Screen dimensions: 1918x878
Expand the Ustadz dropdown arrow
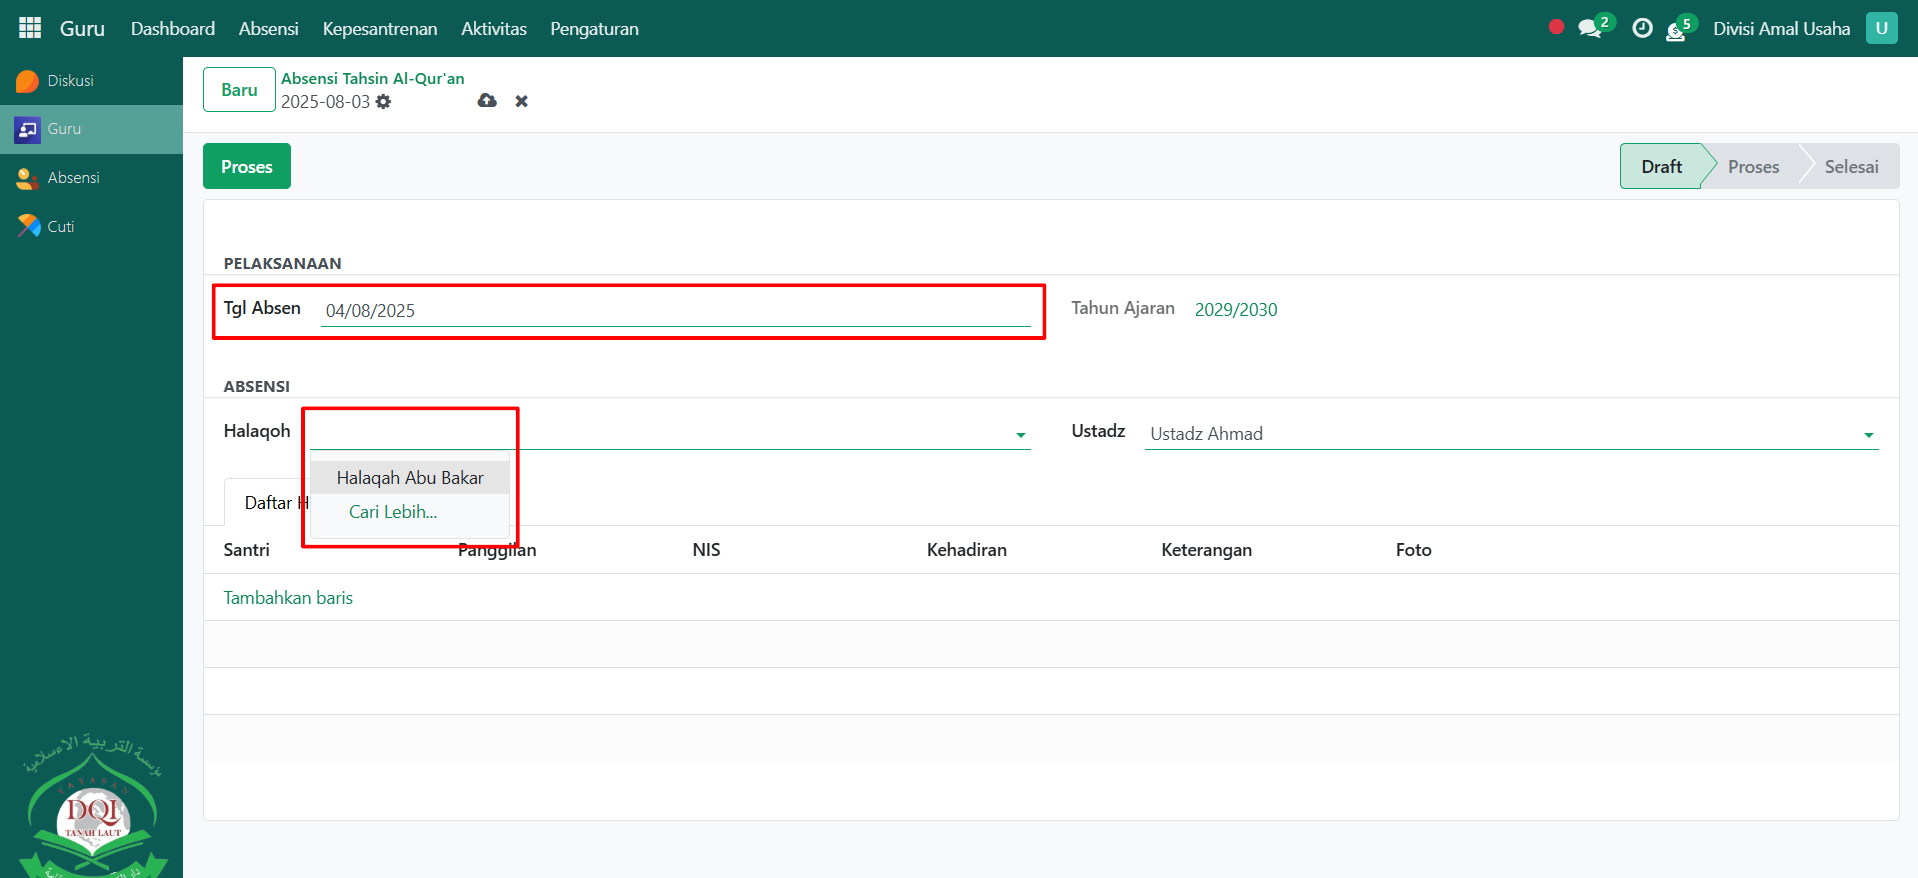pyautogui.click(x=1868, y=435)
